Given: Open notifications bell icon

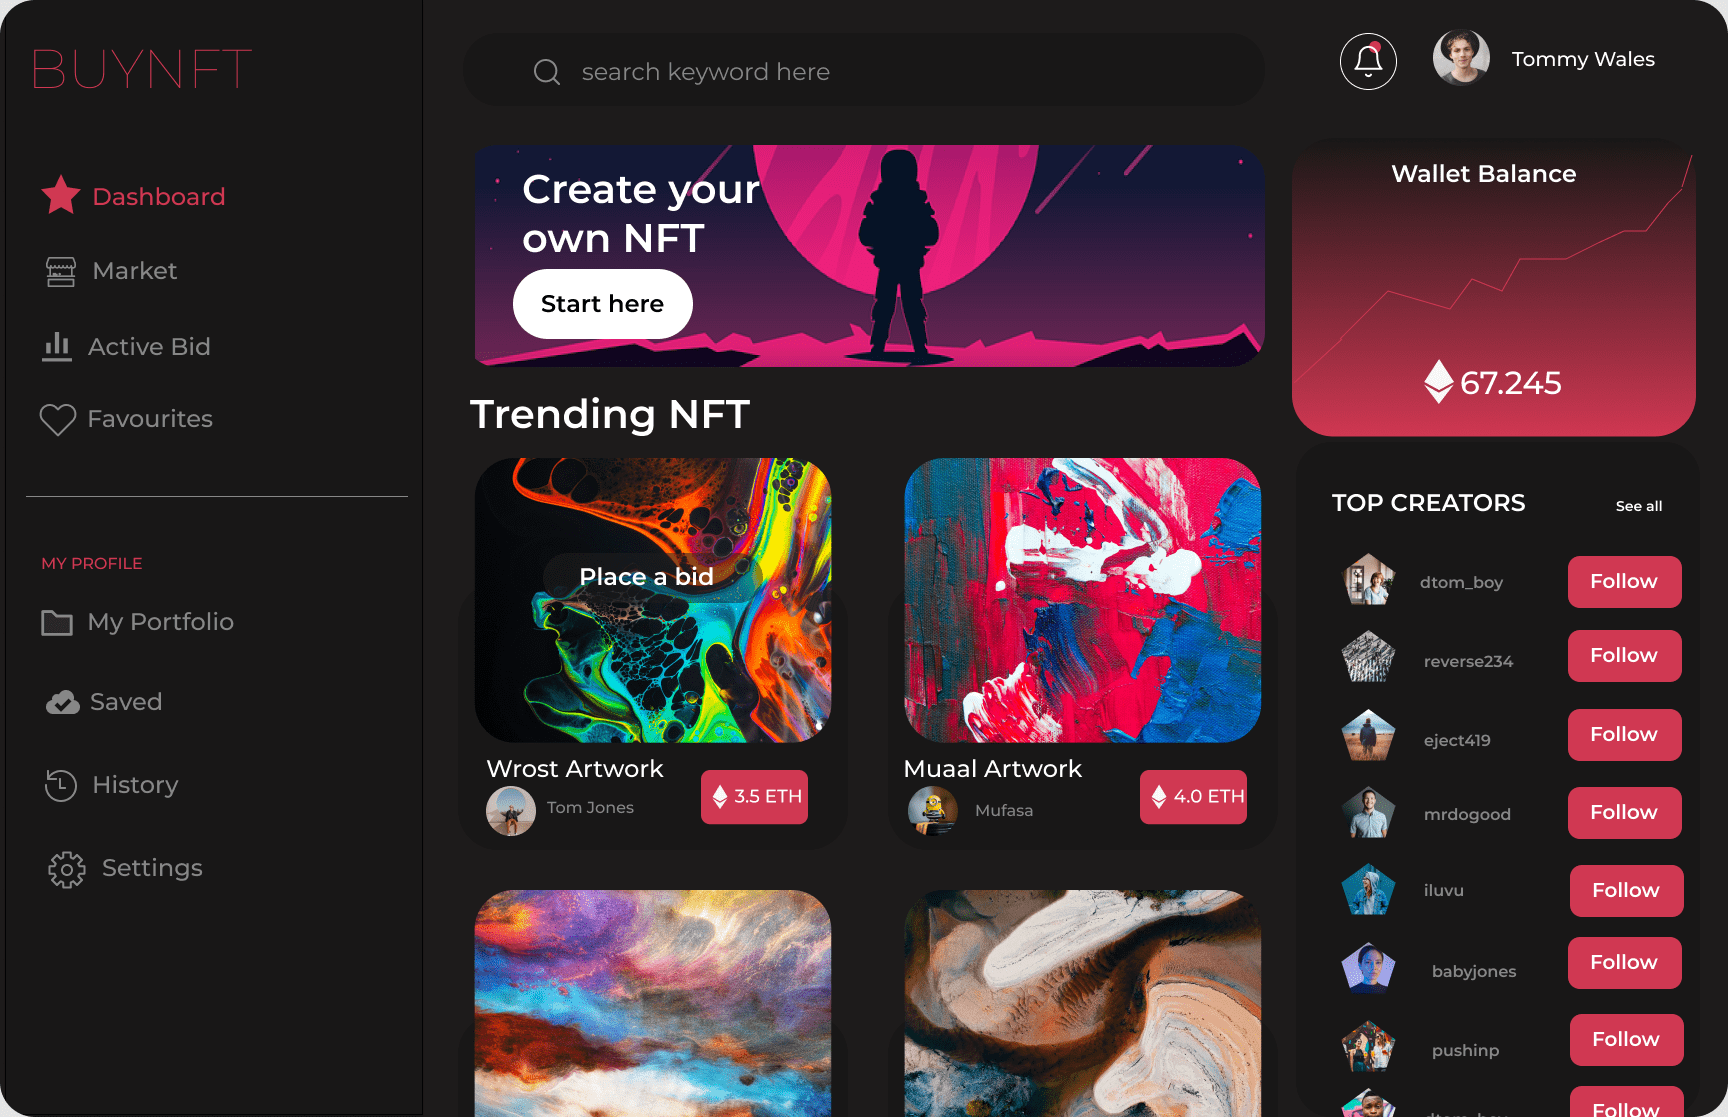Looking at the screenshot, I should 1368,61.
